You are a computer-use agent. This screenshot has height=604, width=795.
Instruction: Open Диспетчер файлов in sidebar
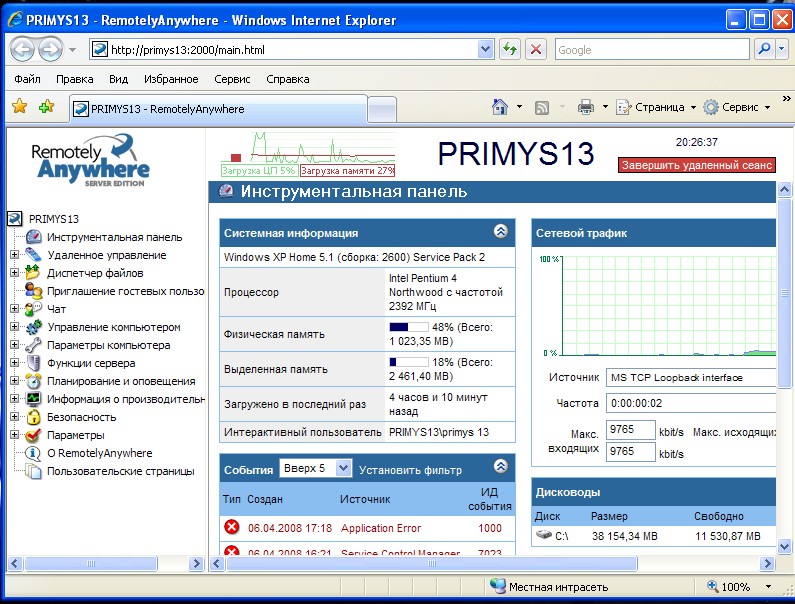tap(95, 273)
